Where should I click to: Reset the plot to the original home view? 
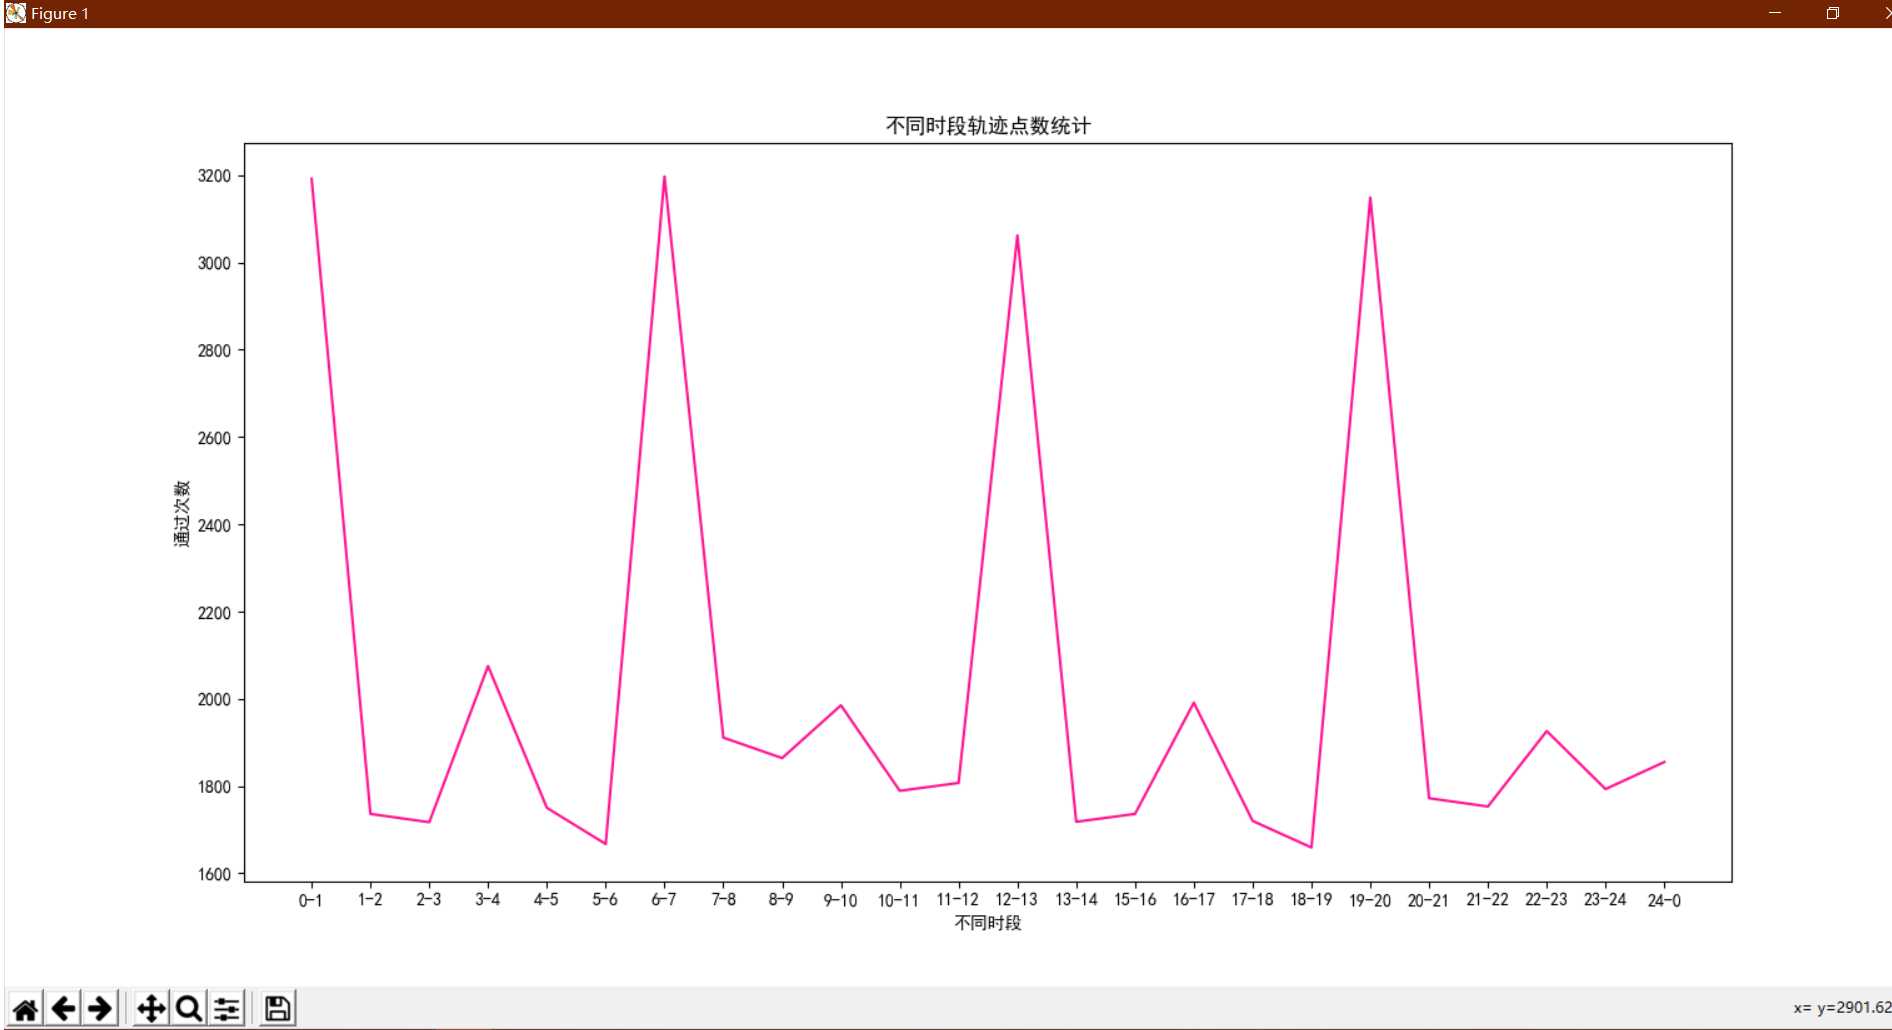coord(25,1008)
